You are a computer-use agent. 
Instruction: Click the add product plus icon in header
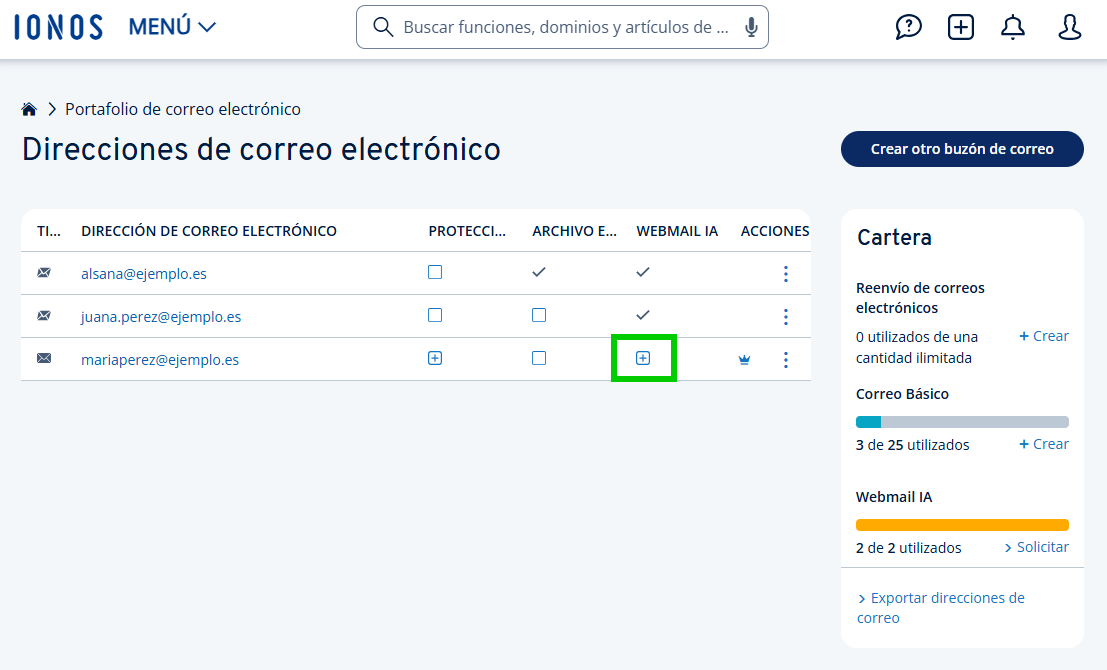[x=960, y=28]
